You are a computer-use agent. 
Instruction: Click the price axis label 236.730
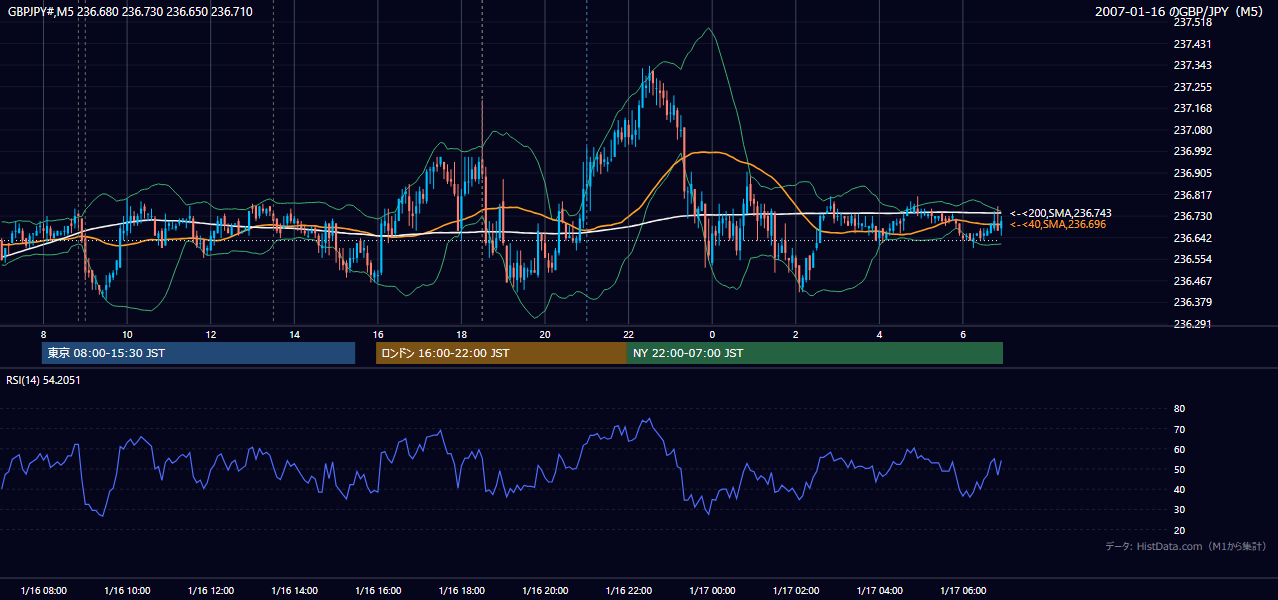coord(1192,216)
